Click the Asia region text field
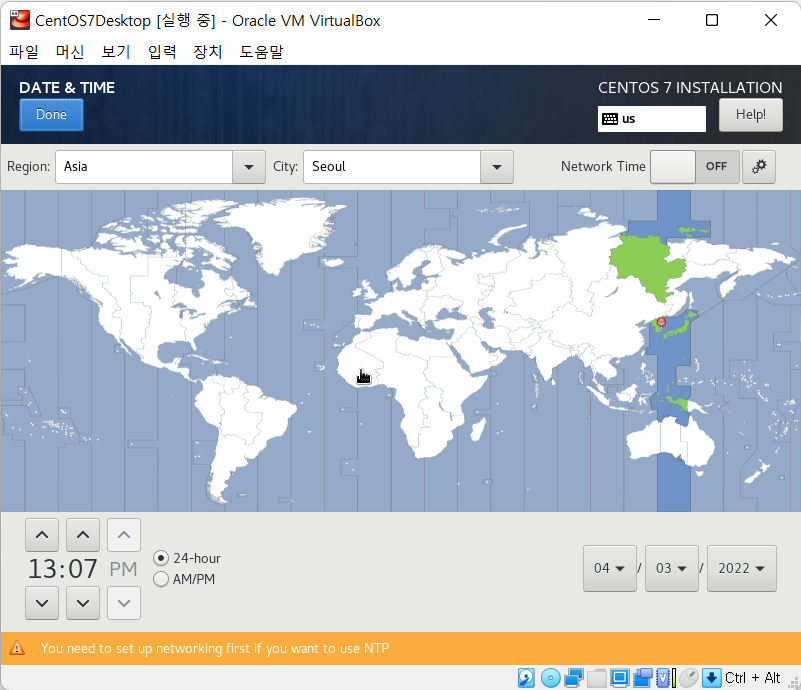The height and width of the screenshot is (690, 801). coord(144,167)
